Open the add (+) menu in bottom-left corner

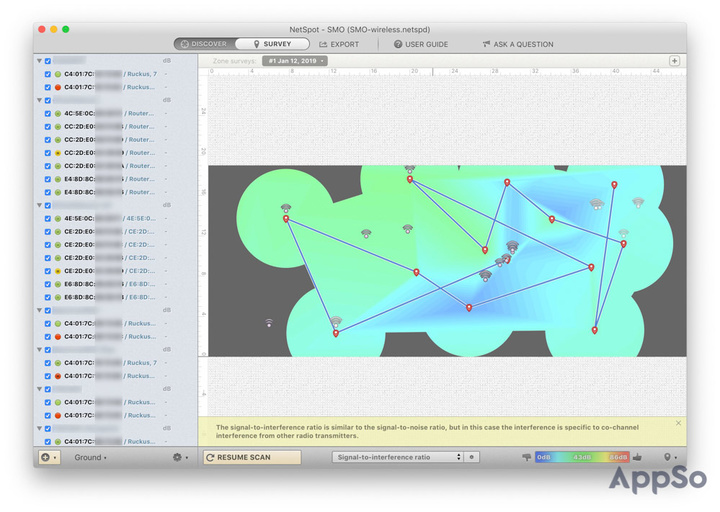click(49, 457)
